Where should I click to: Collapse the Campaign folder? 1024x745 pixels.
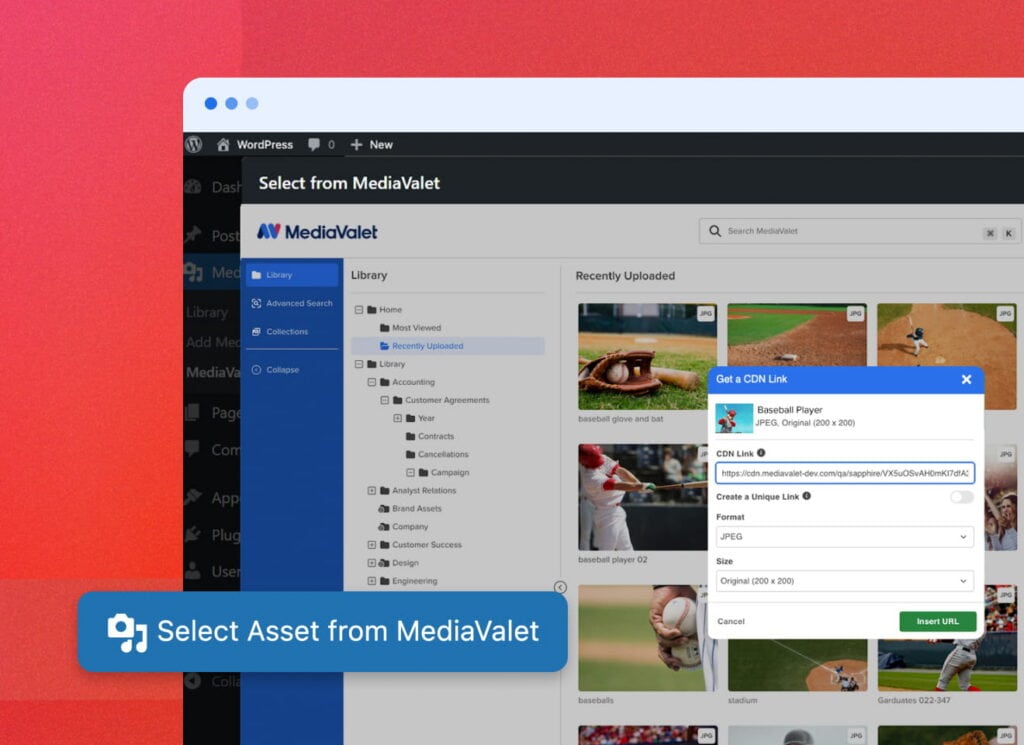(410, 472)
